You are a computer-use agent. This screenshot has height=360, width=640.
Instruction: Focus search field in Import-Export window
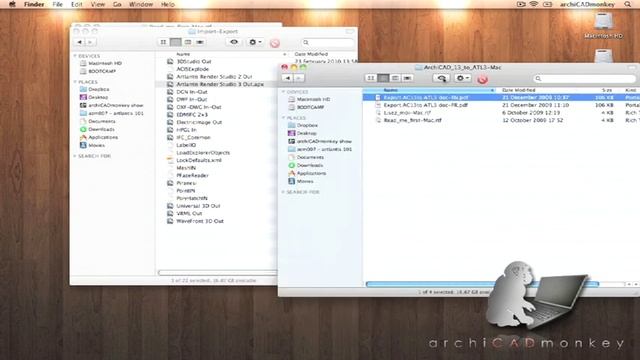point(328,42)
